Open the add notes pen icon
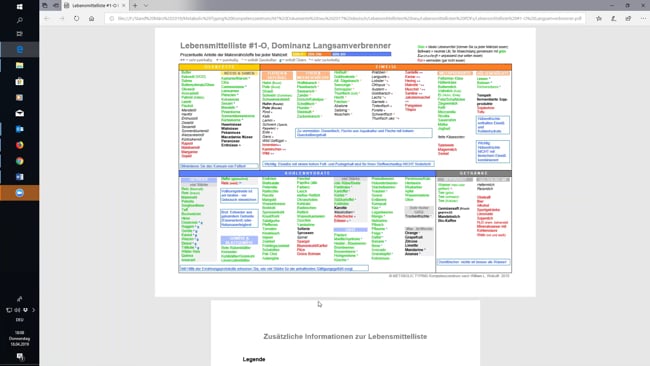This screenshot has width=650, height=366. (x=614, y=19)
